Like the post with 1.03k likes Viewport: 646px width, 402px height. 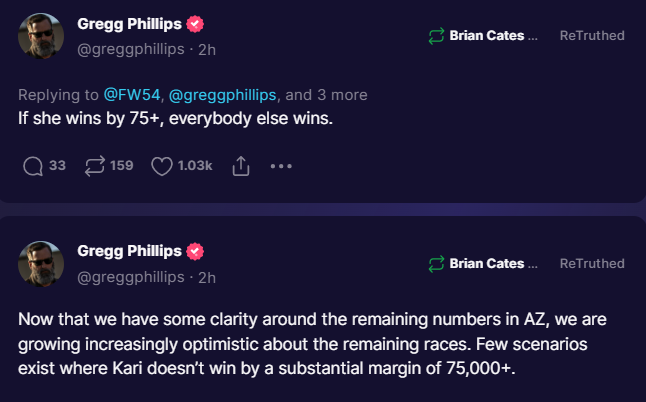point(162,166)
